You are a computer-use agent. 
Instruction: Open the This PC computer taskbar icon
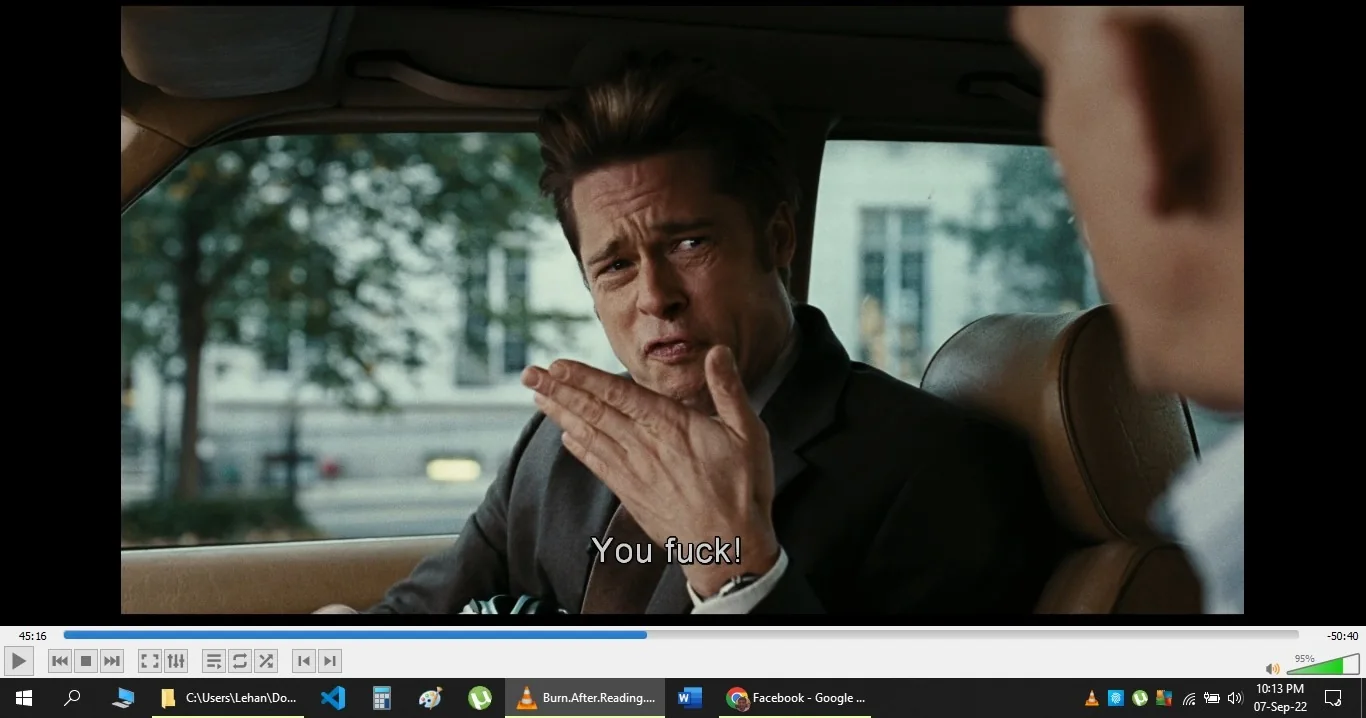click(x=123, y=698)
